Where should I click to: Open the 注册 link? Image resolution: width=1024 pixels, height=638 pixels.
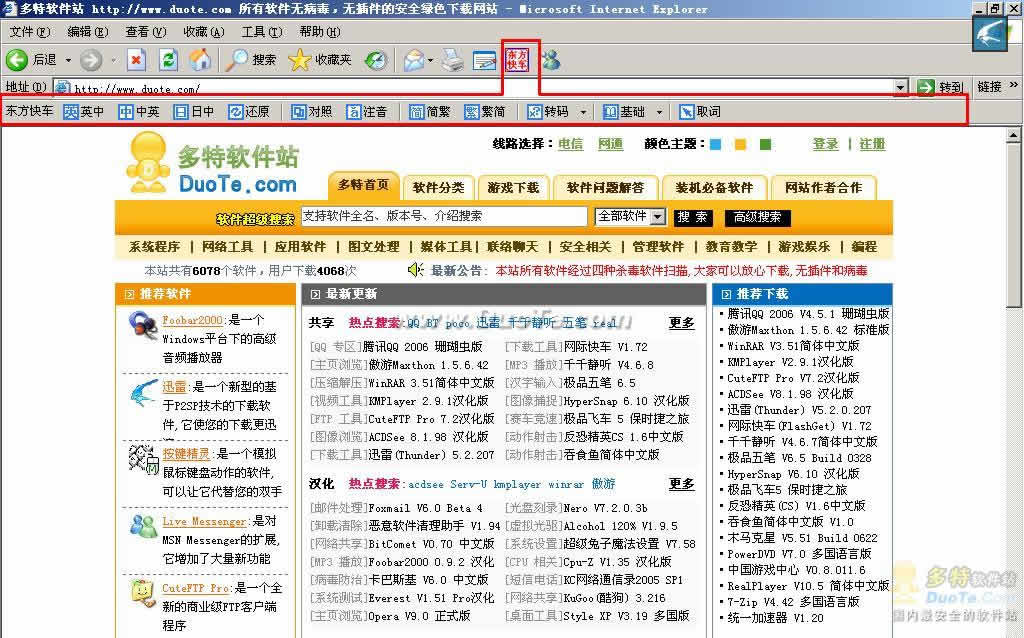pos(872,144)
